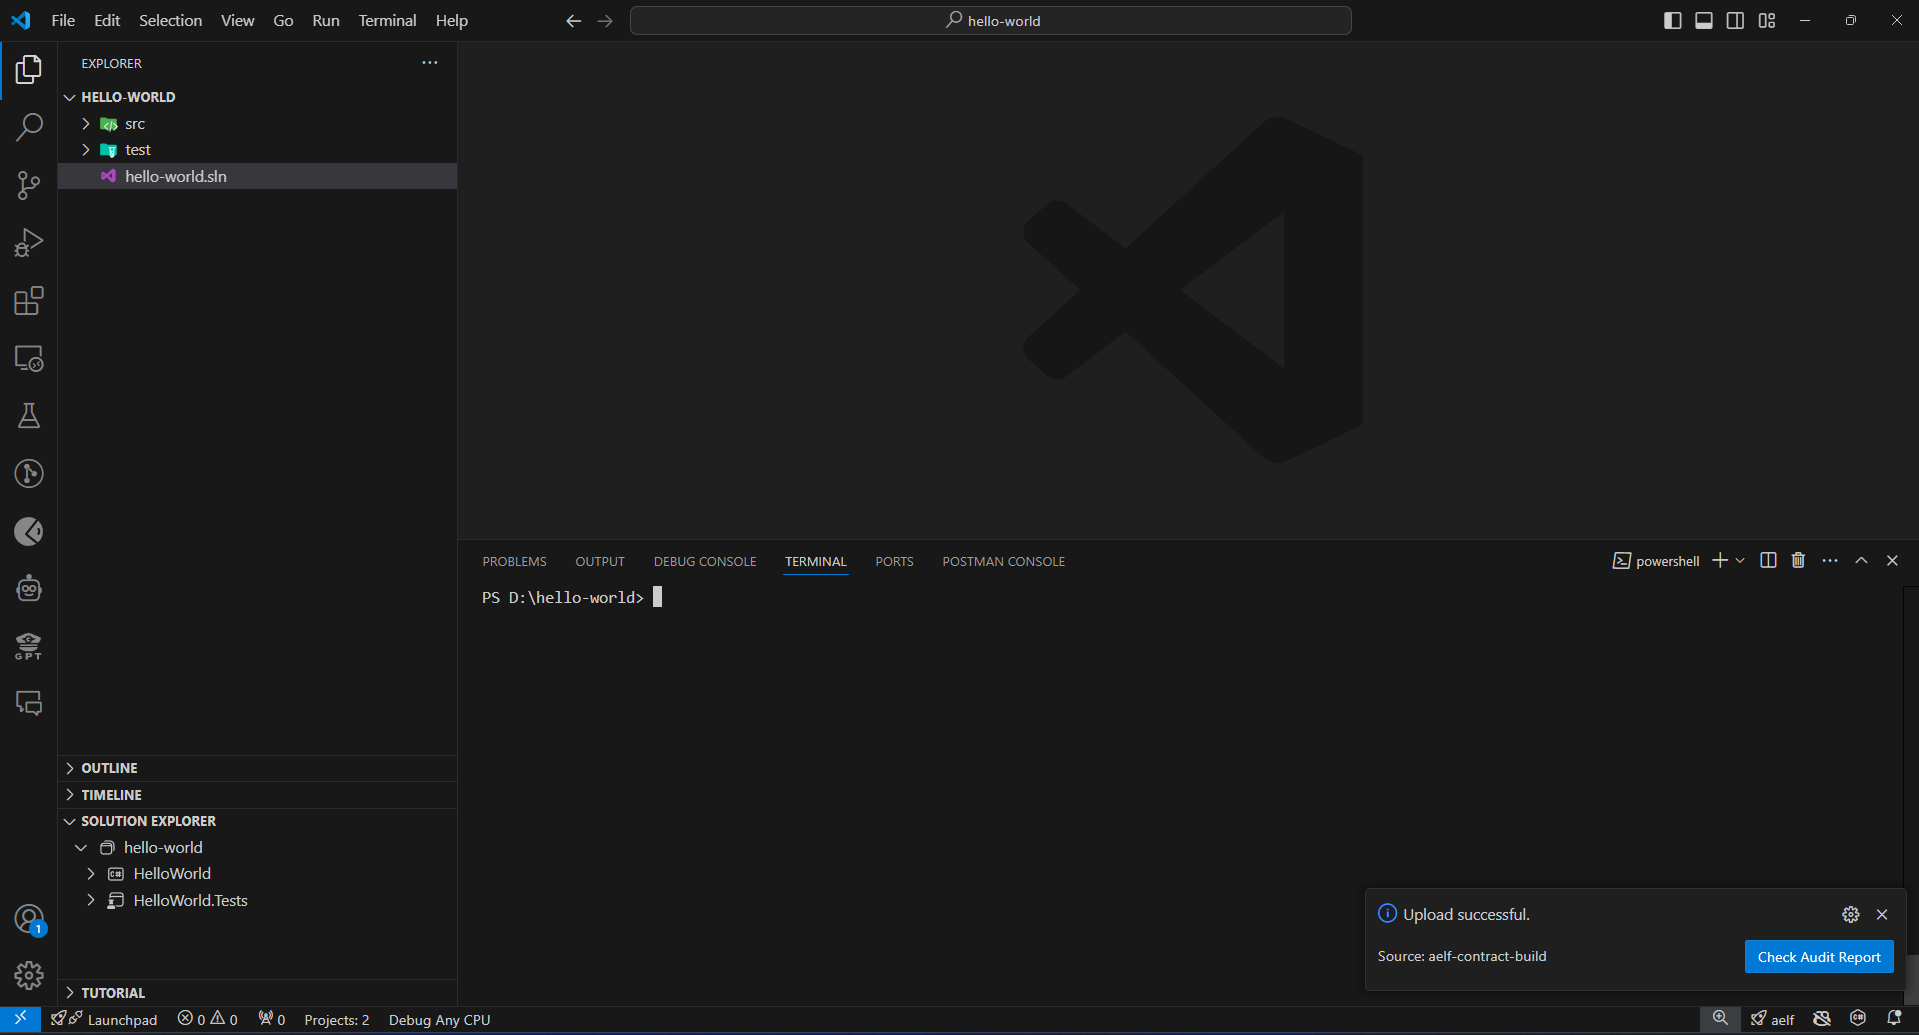1919x1035 pixels.
Task: Expand the HelloWorld.Tests project node
Action: [91, 901]
